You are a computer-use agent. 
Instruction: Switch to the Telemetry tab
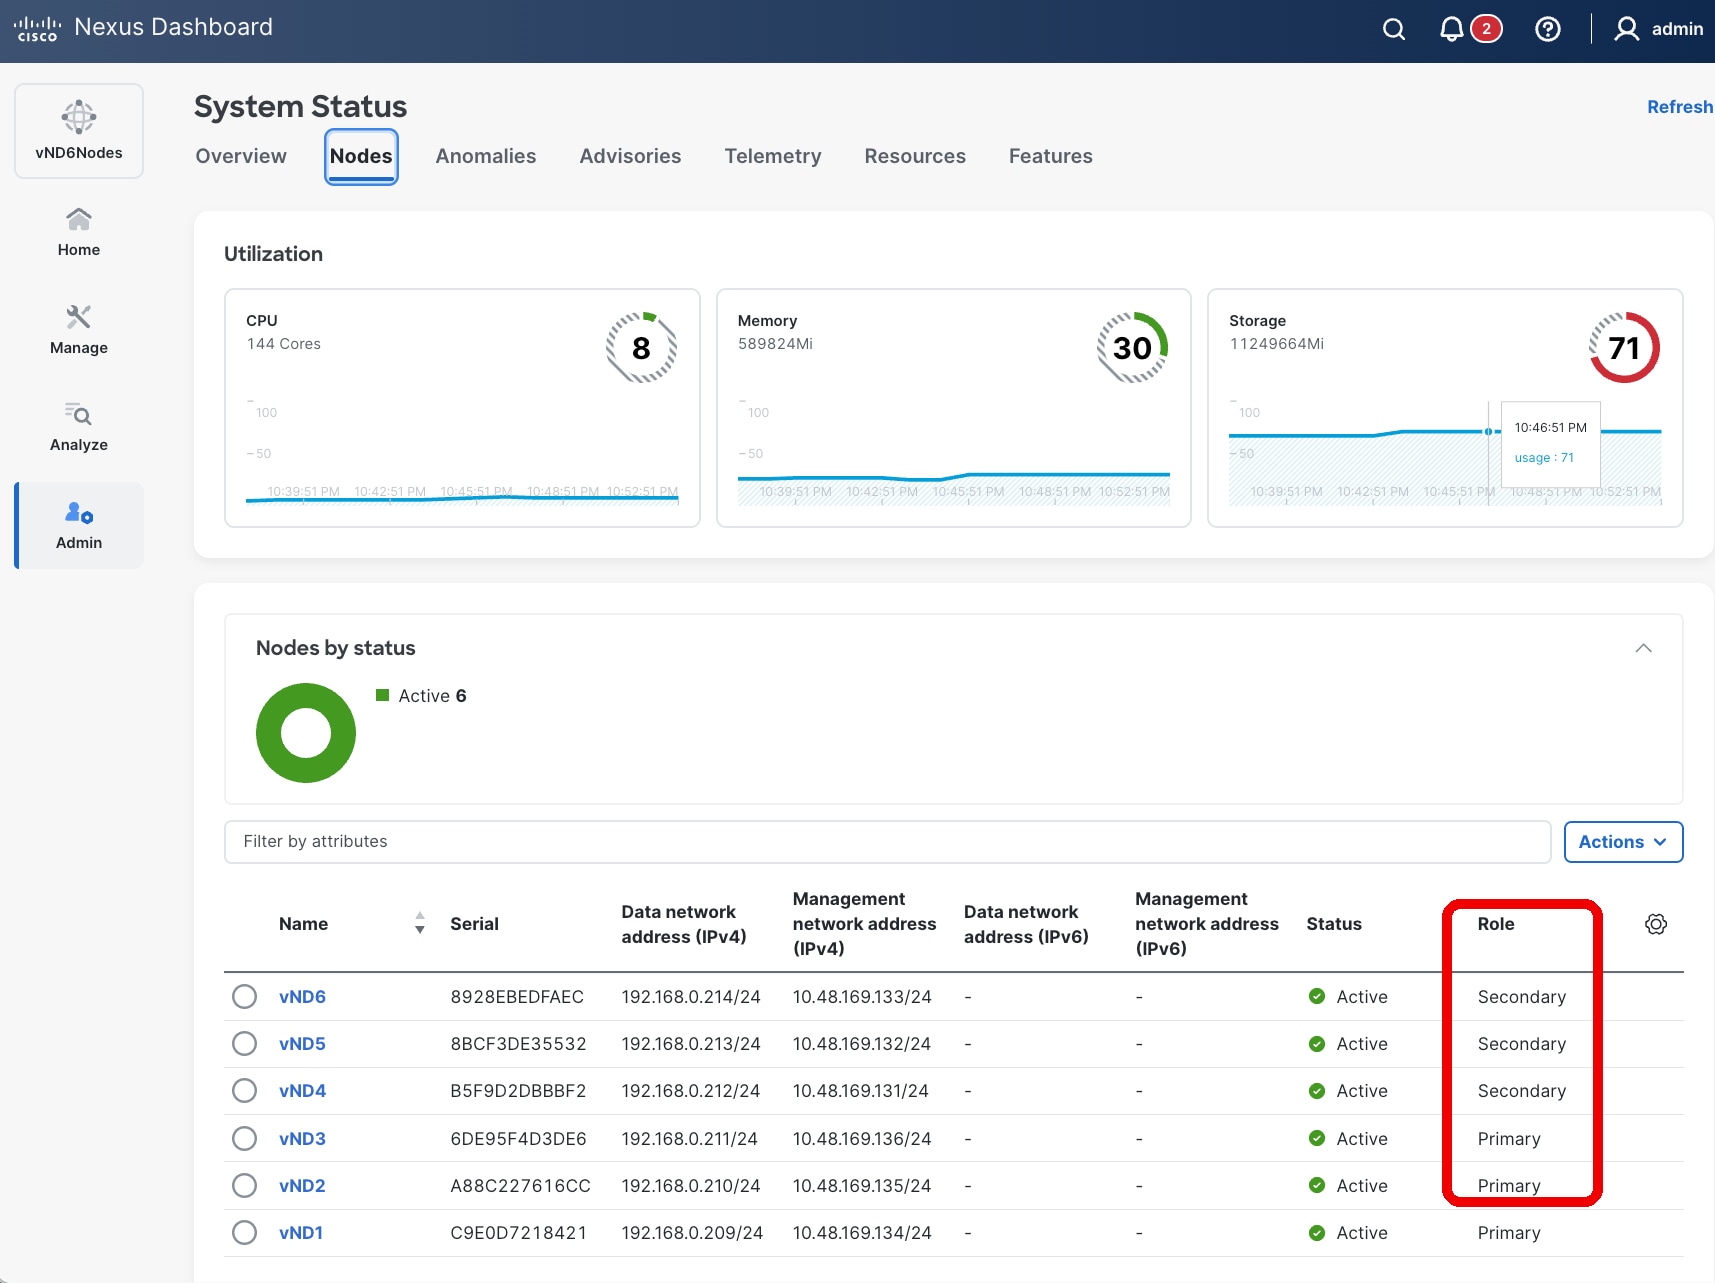coord(773,156)
